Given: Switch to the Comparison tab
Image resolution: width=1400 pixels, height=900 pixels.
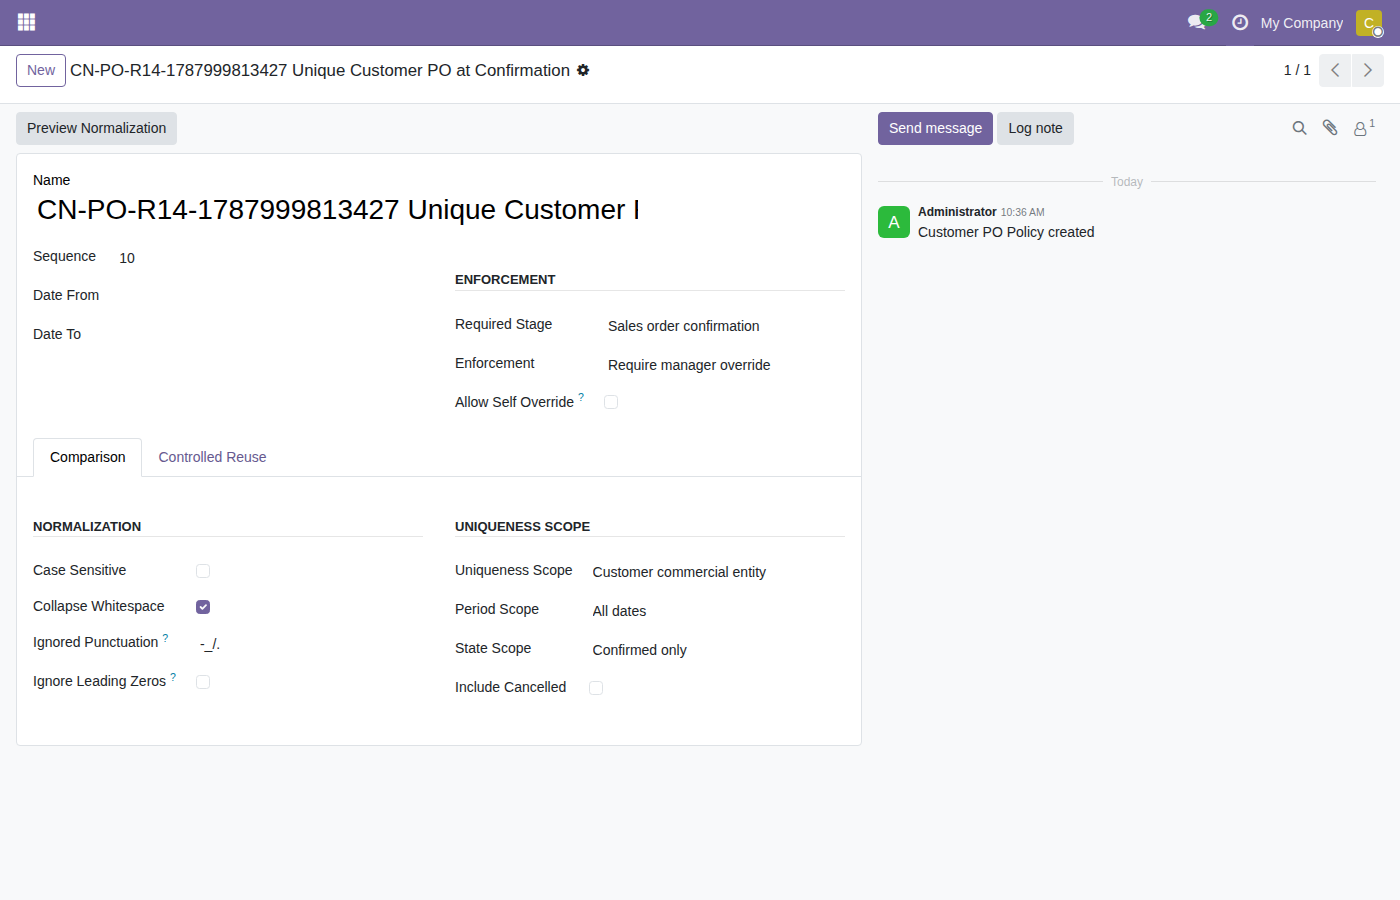Looking at the screenshot, I should (88, 457).
